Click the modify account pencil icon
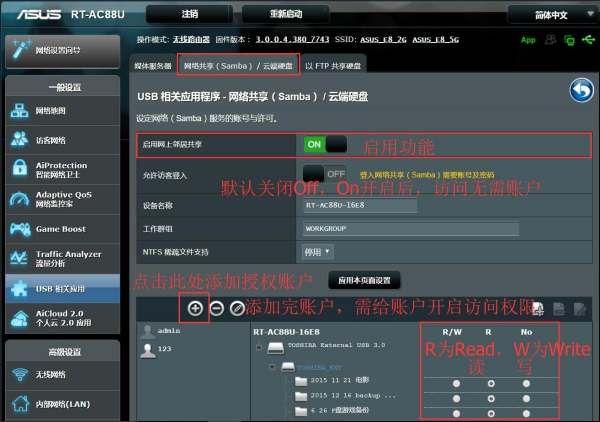 tap(237, 308)
